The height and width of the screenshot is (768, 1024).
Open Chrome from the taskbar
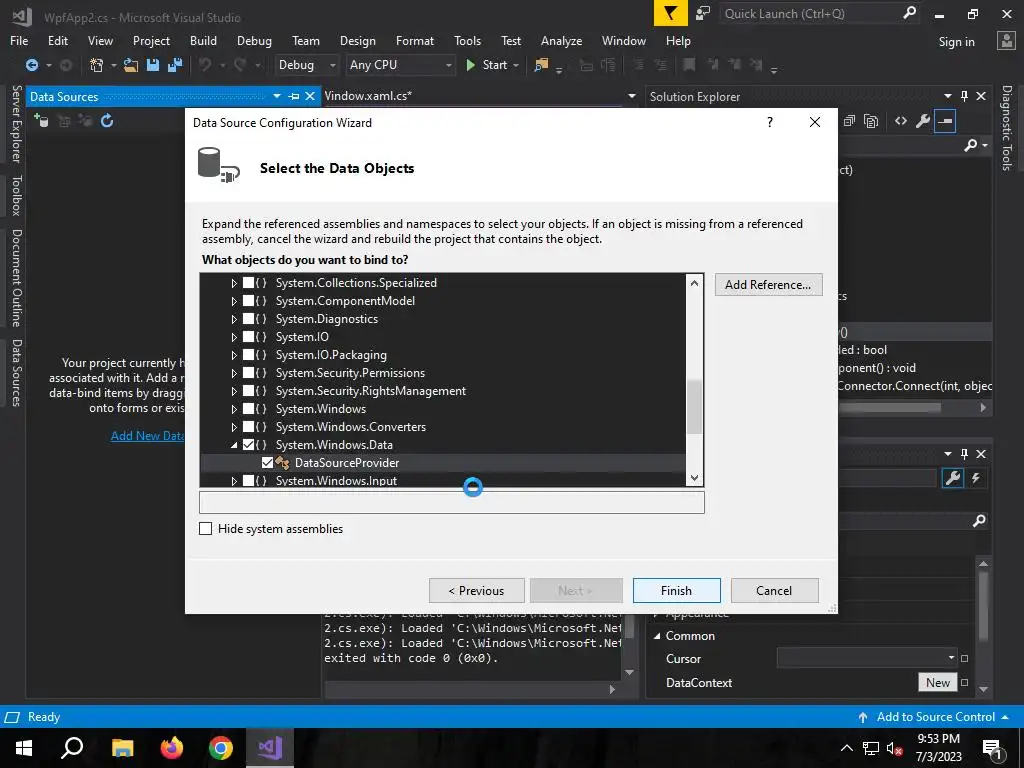click(221, 748)
